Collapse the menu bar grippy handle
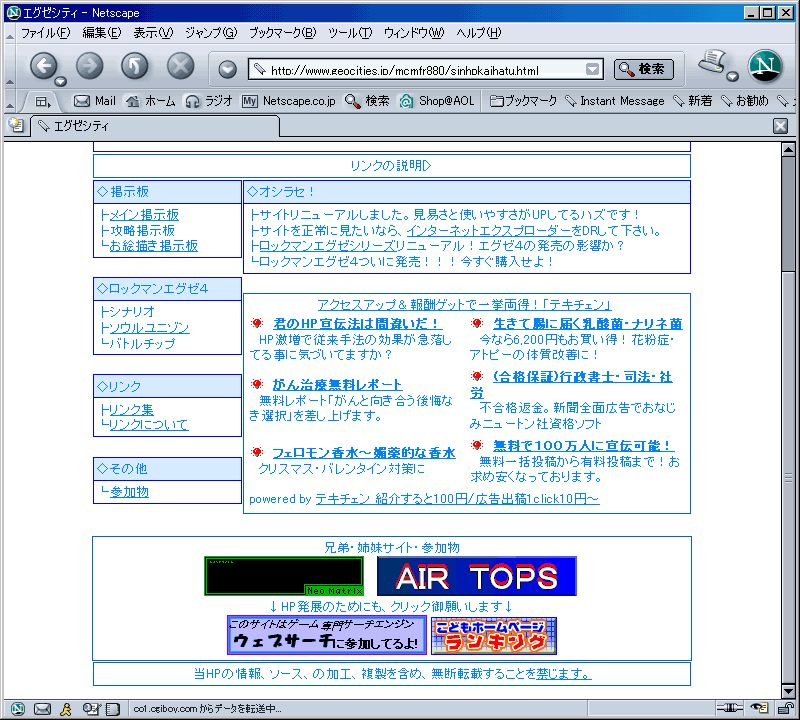Screen dimensions: 800x720 [10, 33]
